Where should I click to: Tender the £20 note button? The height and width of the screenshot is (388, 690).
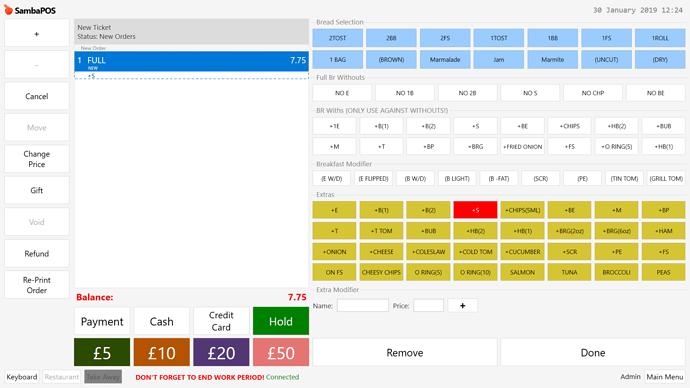pyautogui.click(x=221, y=352)
